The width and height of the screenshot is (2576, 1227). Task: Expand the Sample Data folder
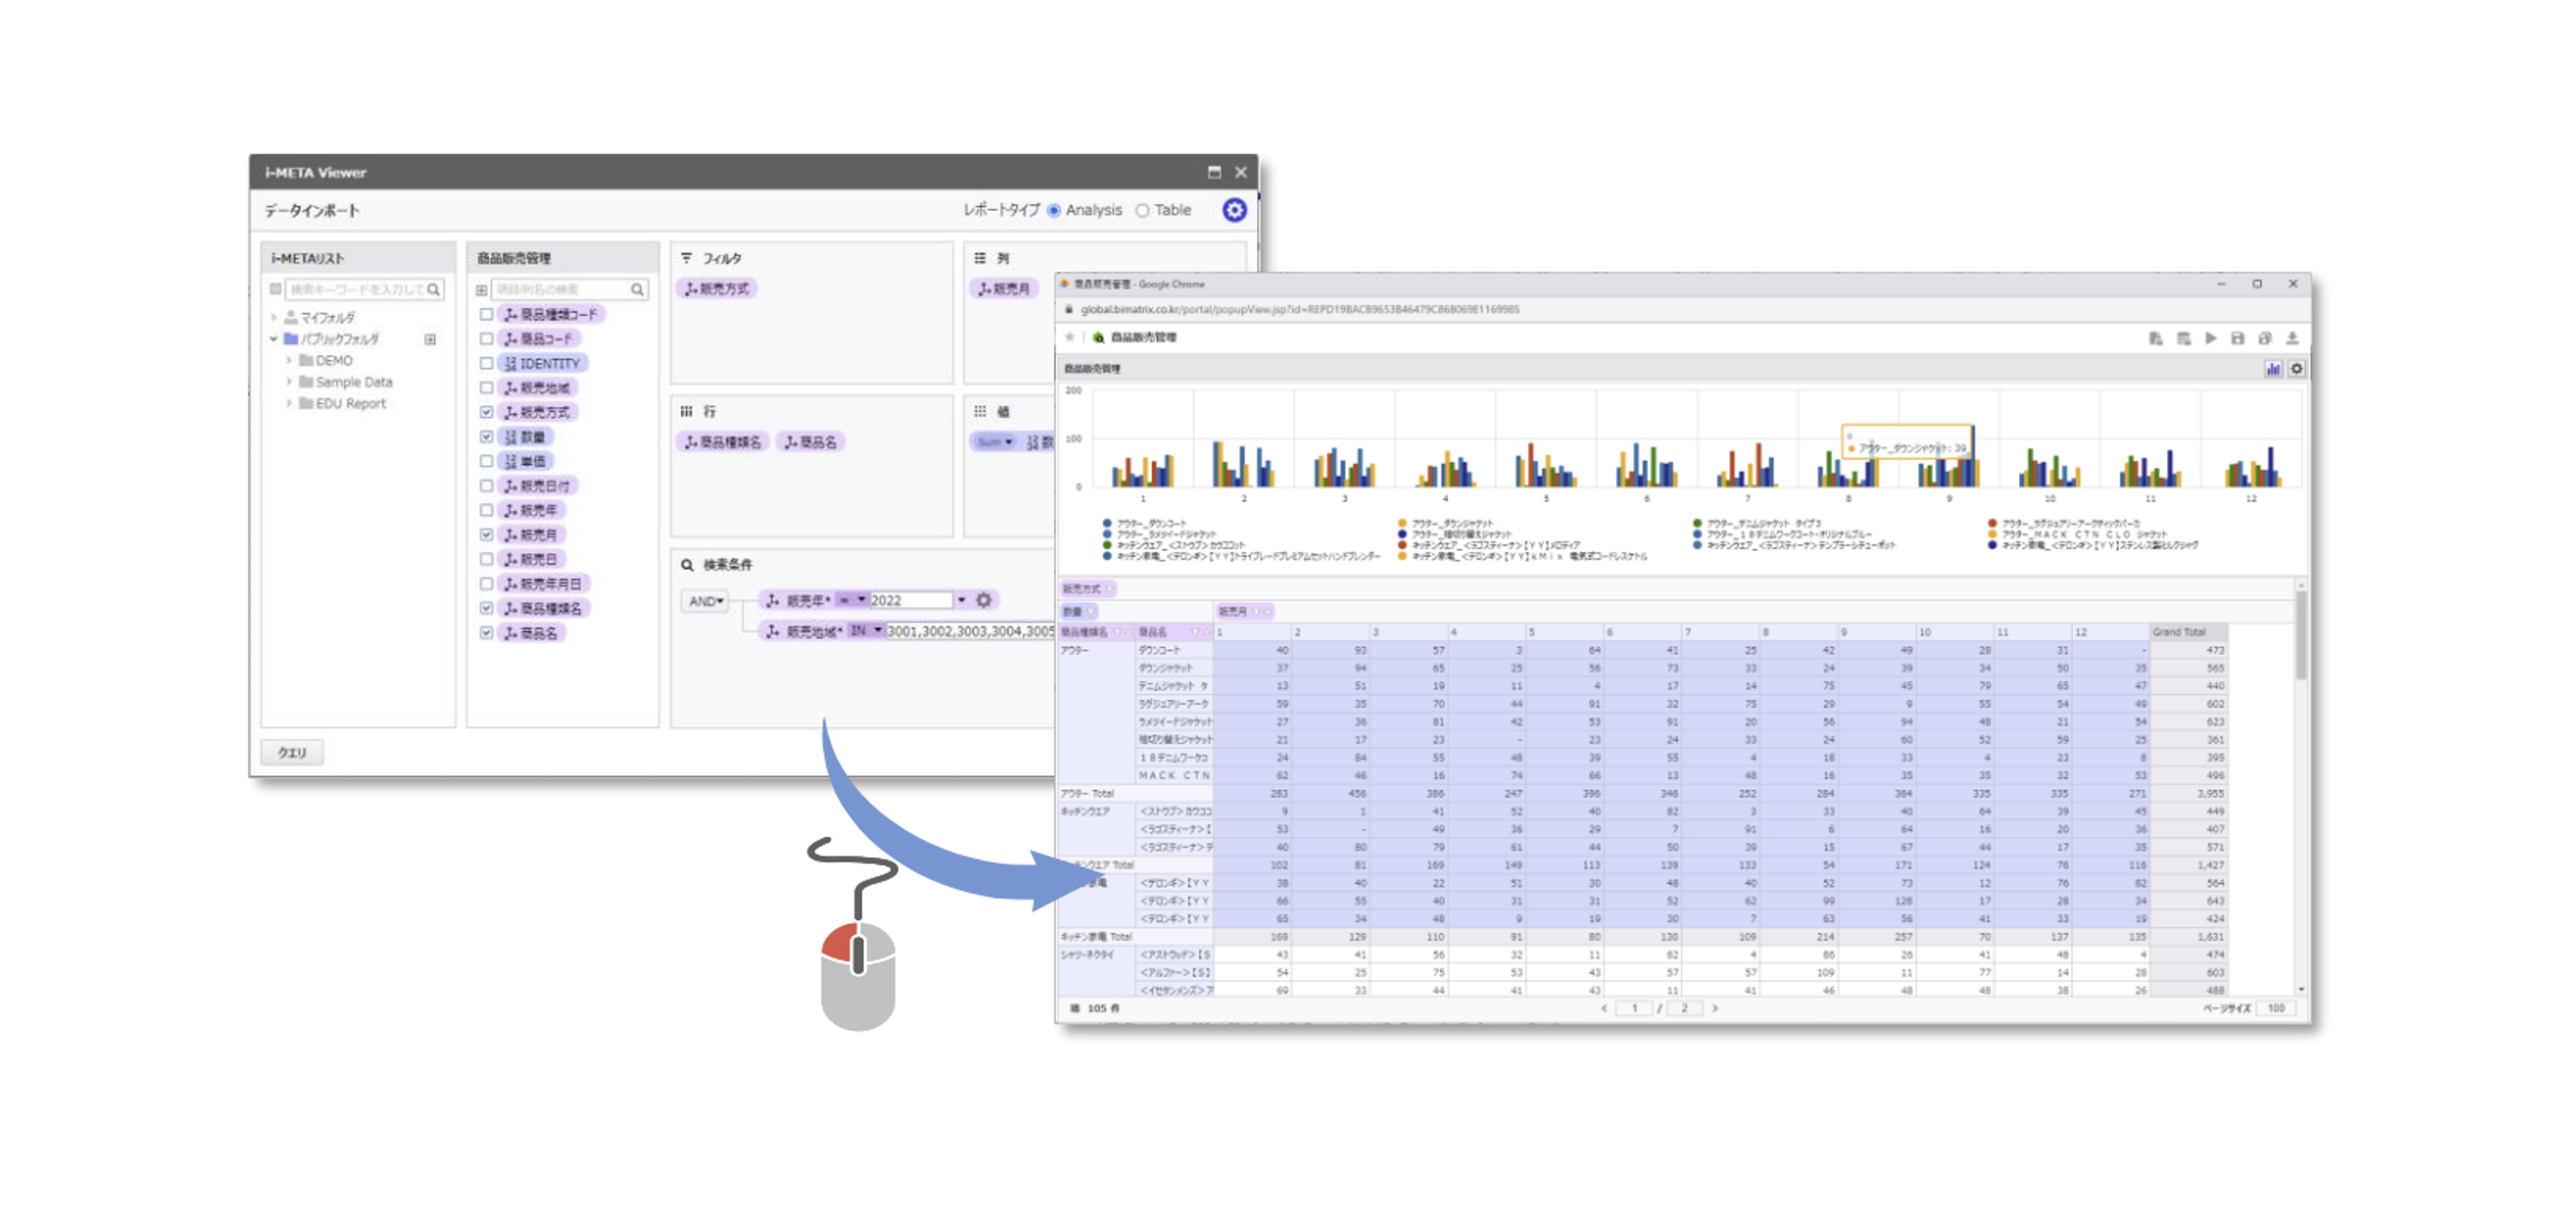point(289,382)
